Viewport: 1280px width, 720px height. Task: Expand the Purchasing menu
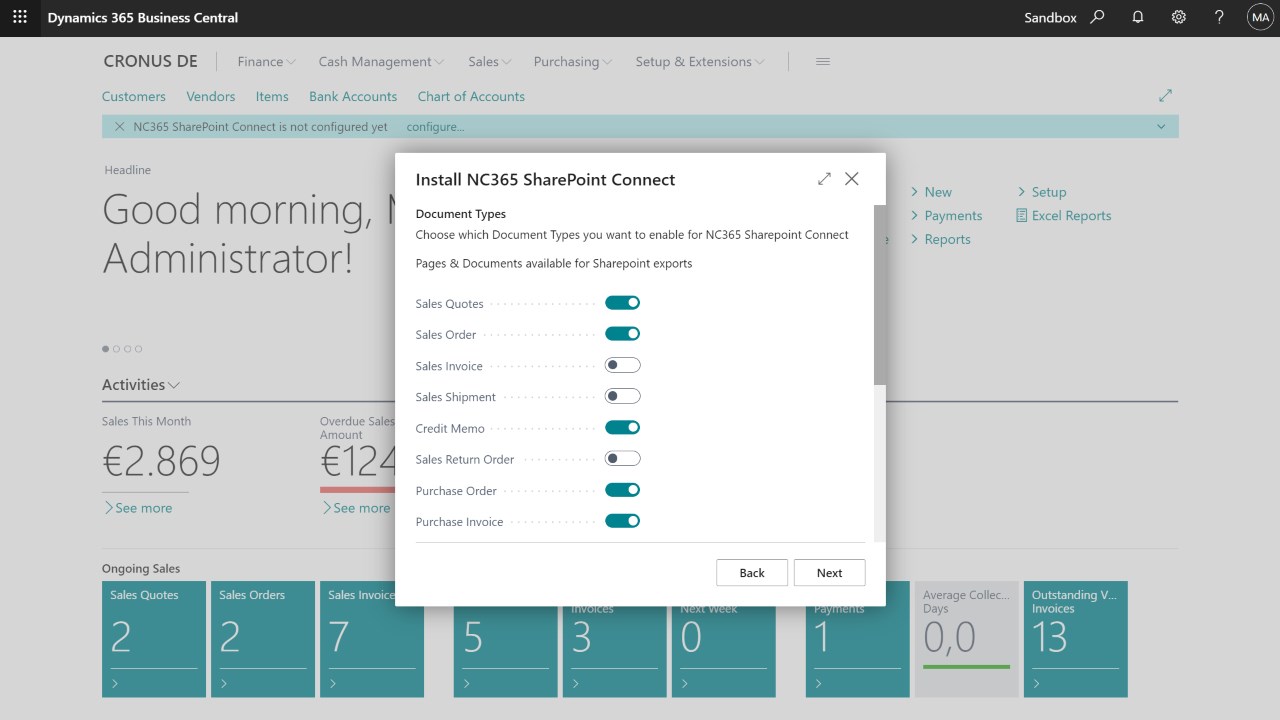[573, 62]
